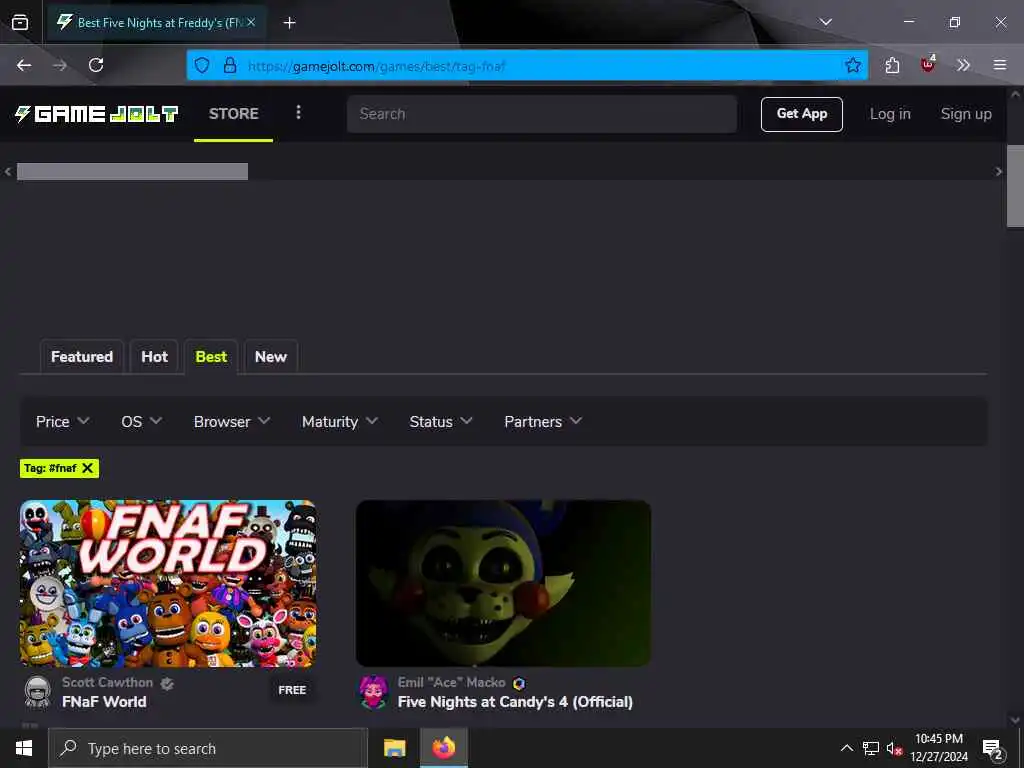
Task: Click the uBlock Origin extension icon
Action: (928, 64)
